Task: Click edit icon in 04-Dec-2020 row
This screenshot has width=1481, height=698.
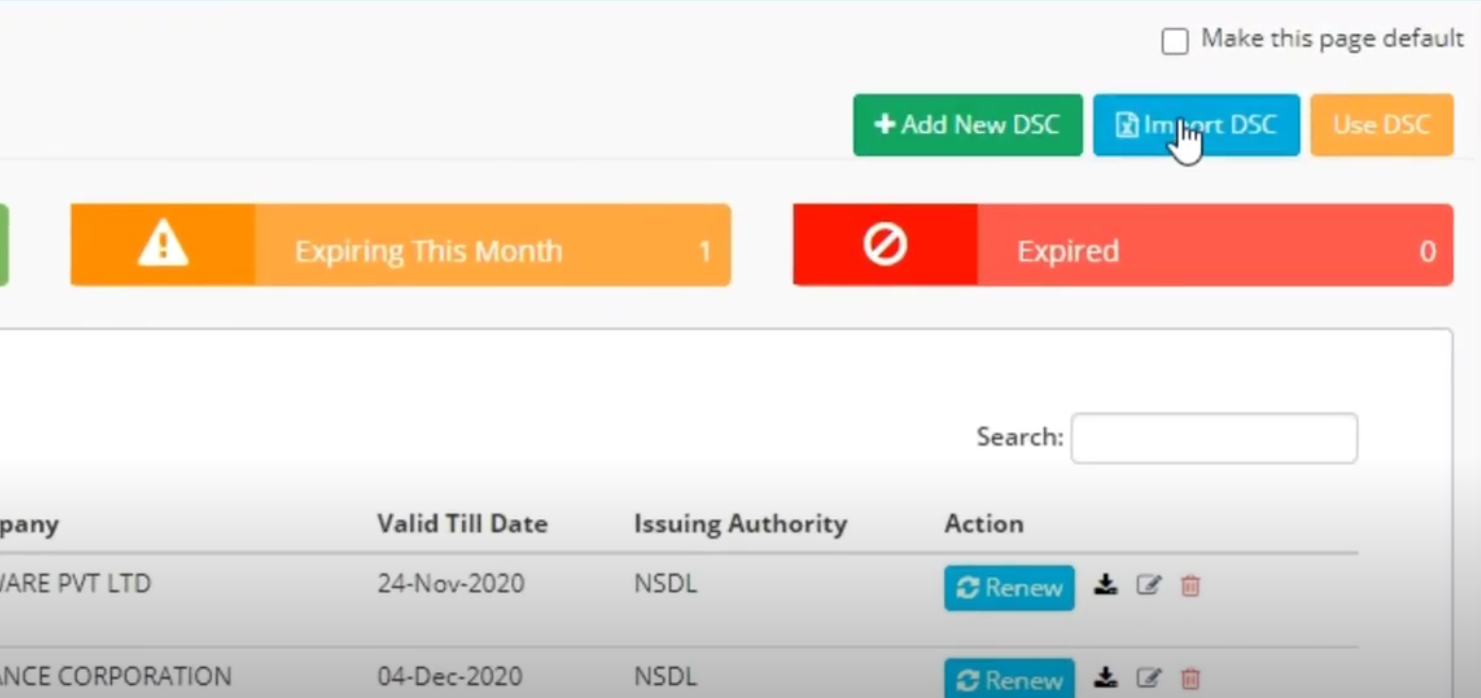Action: [x=1149, y=678]
